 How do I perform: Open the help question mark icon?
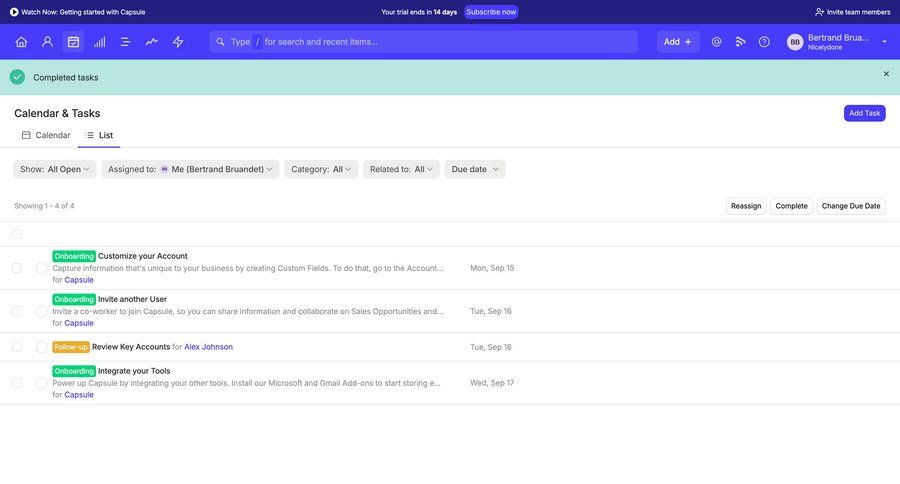[x=764, y=42]
